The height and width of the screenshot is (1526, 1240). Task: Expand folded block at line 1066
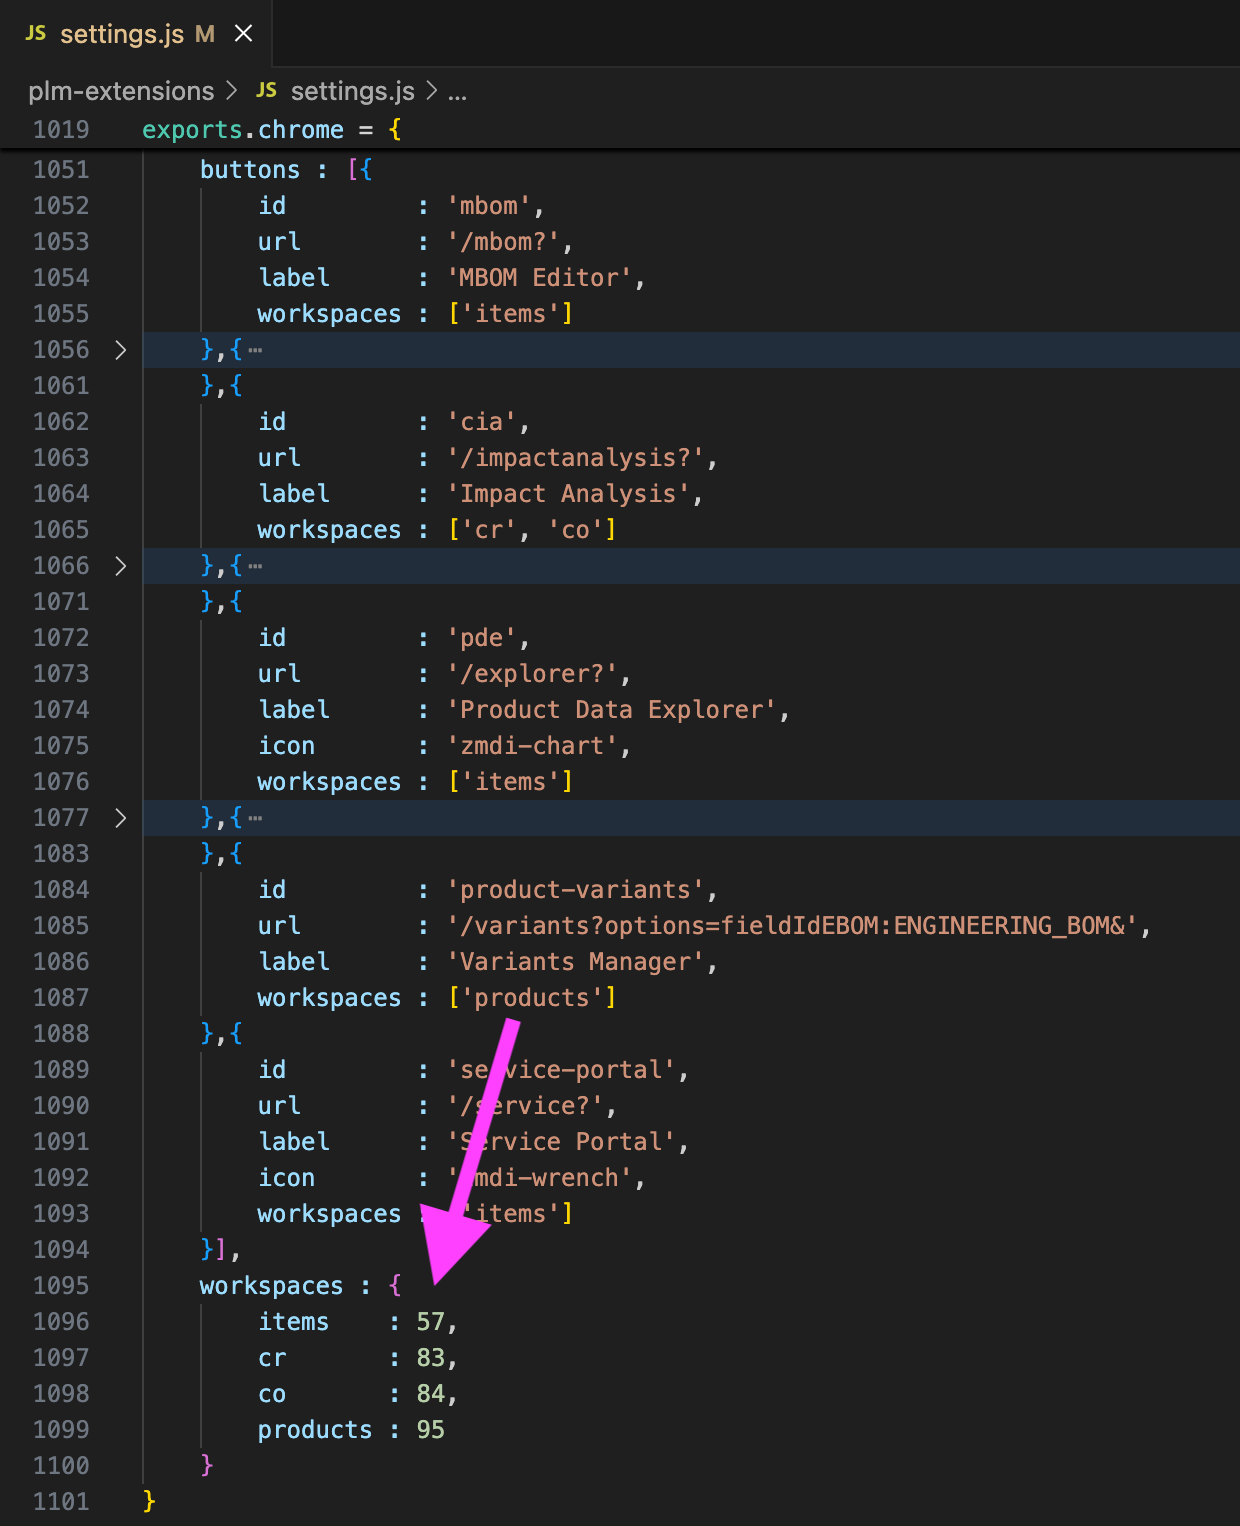[x=121, y=566]
